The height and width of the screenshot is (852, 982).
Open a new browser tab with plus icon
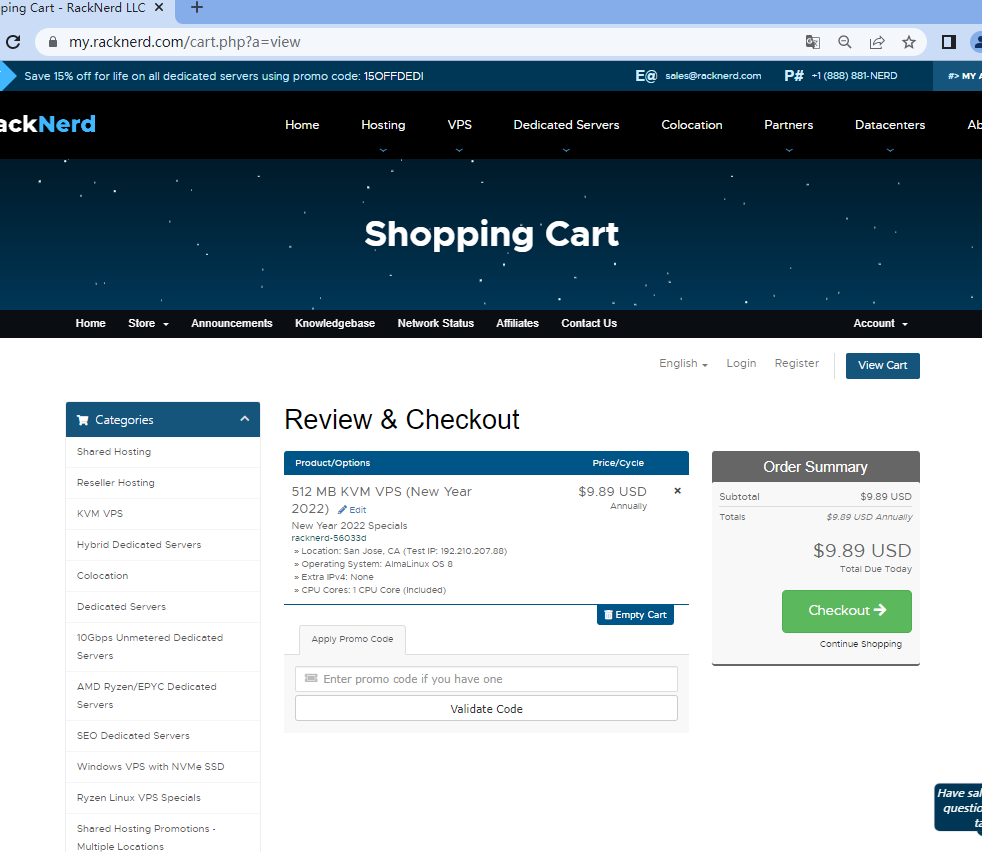click(197, 8)
